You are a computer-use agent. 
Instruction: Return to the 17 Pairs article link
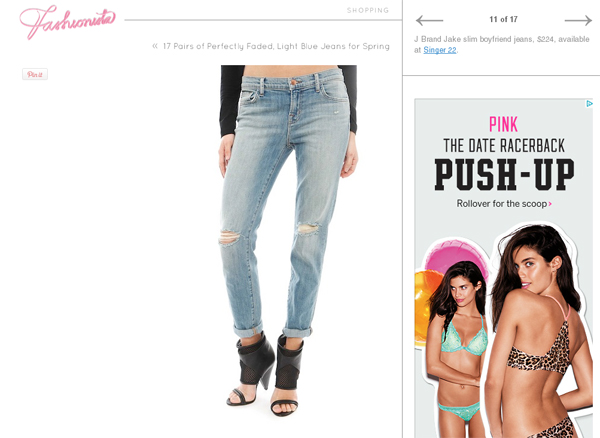[x=276, y=46]
